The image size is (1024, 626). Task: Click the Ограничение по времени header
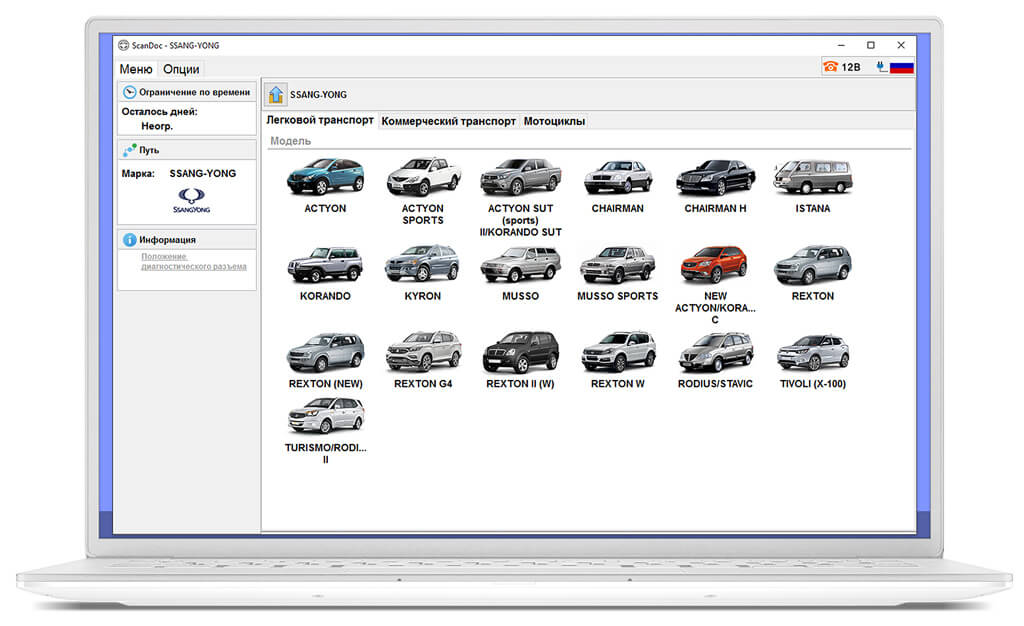(187, 92)
